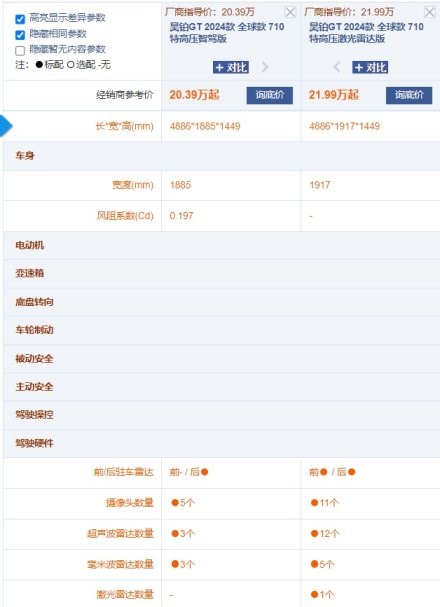
Task: Collapse the 驾驶硬件 section header
Action: pyautogui.click(x=221, y=443)
